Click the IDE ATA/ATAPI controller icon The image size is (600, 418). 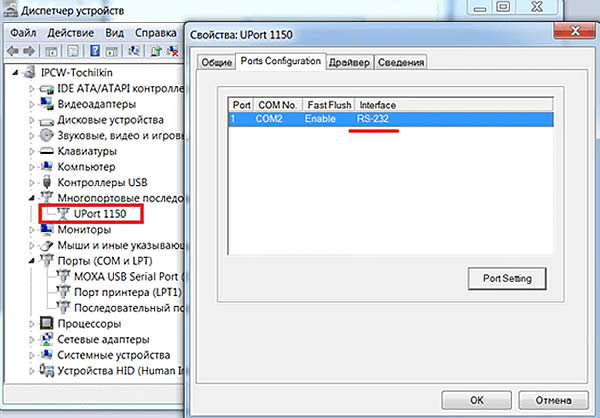47,89
